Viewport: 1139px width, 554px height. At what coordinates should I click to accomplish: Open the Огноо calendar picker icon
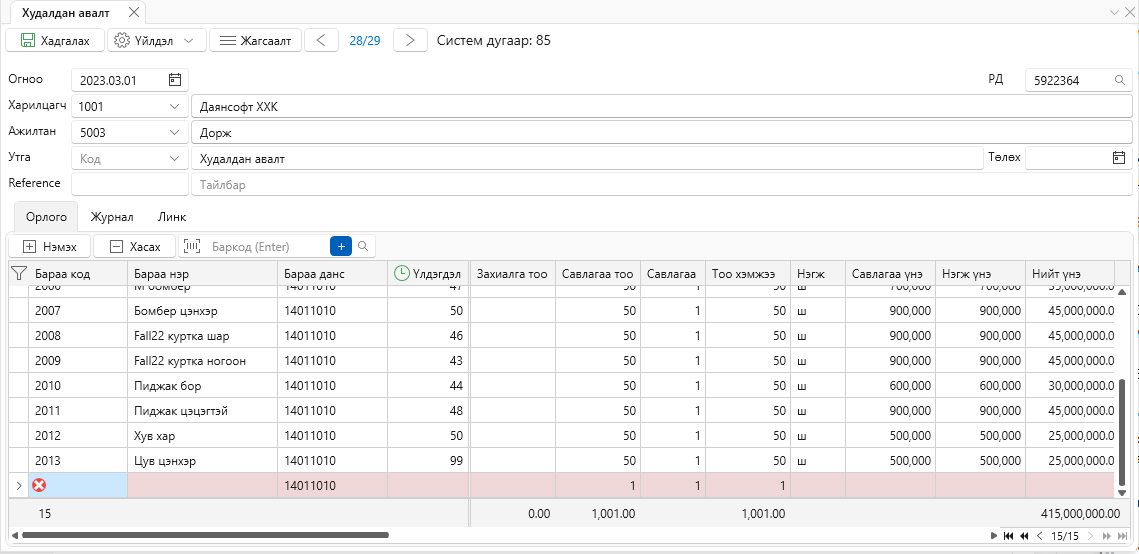coord(174,80)
